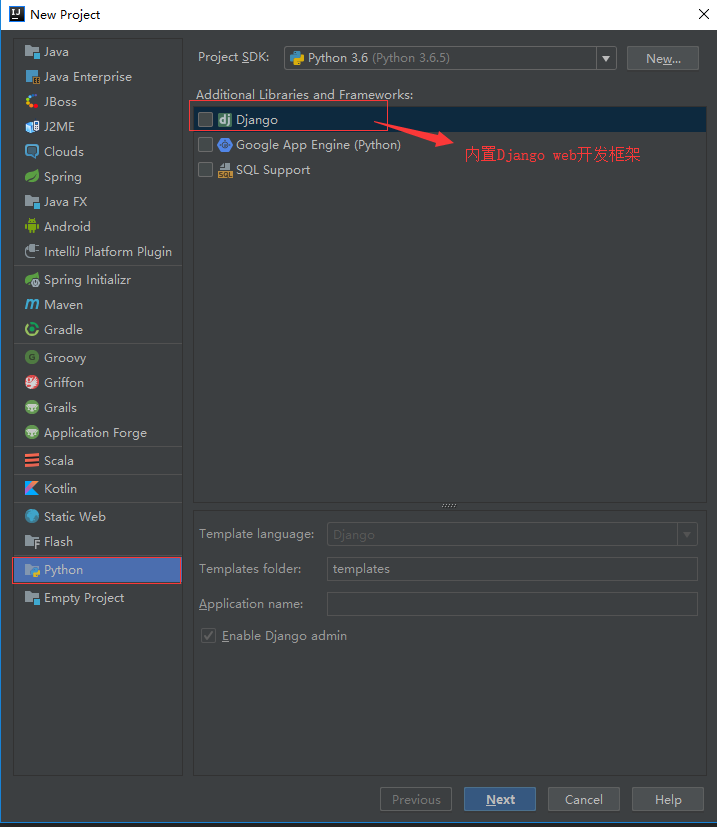
Task: Pick the Android robot icon
Action: (32, 227)
